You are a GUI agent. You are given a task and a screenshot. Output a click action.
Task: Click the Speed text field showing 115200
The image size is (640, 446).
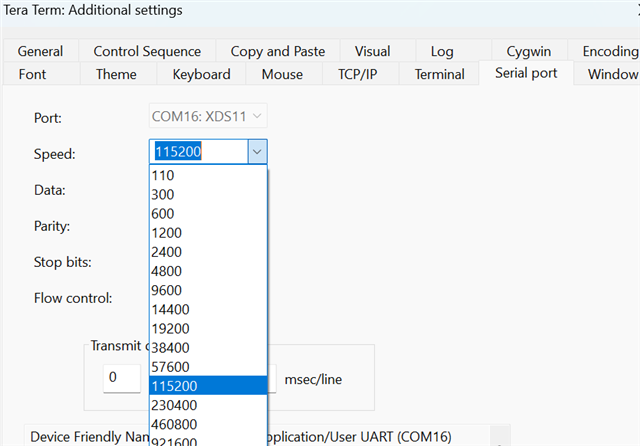(x=197, y=151)
